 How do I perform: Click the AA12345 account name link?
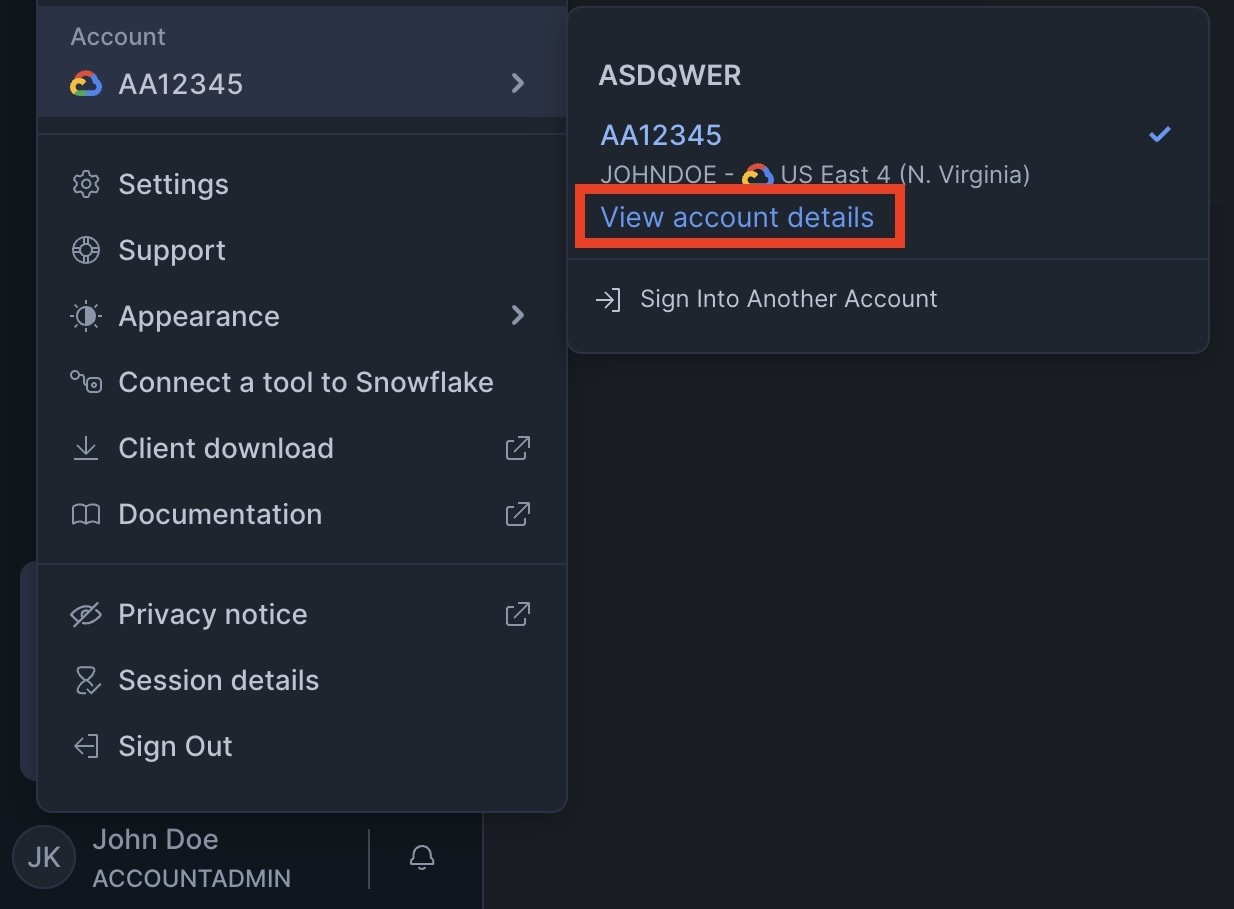[660, 134]
